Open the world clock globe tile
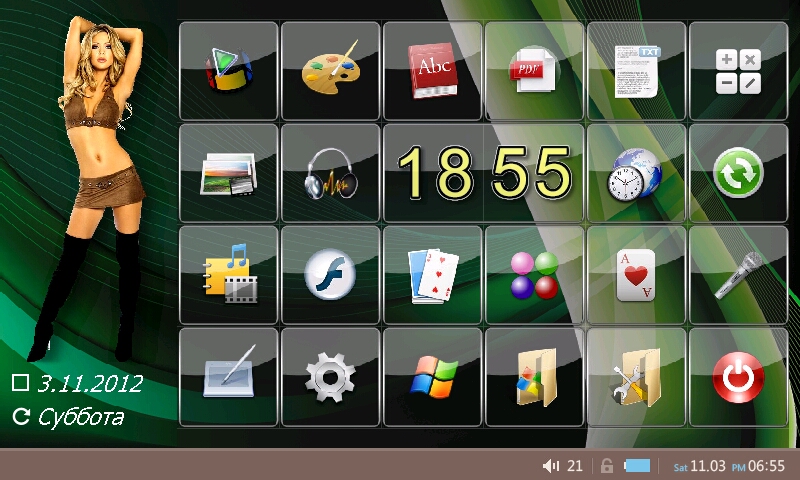 click(636, 173)
